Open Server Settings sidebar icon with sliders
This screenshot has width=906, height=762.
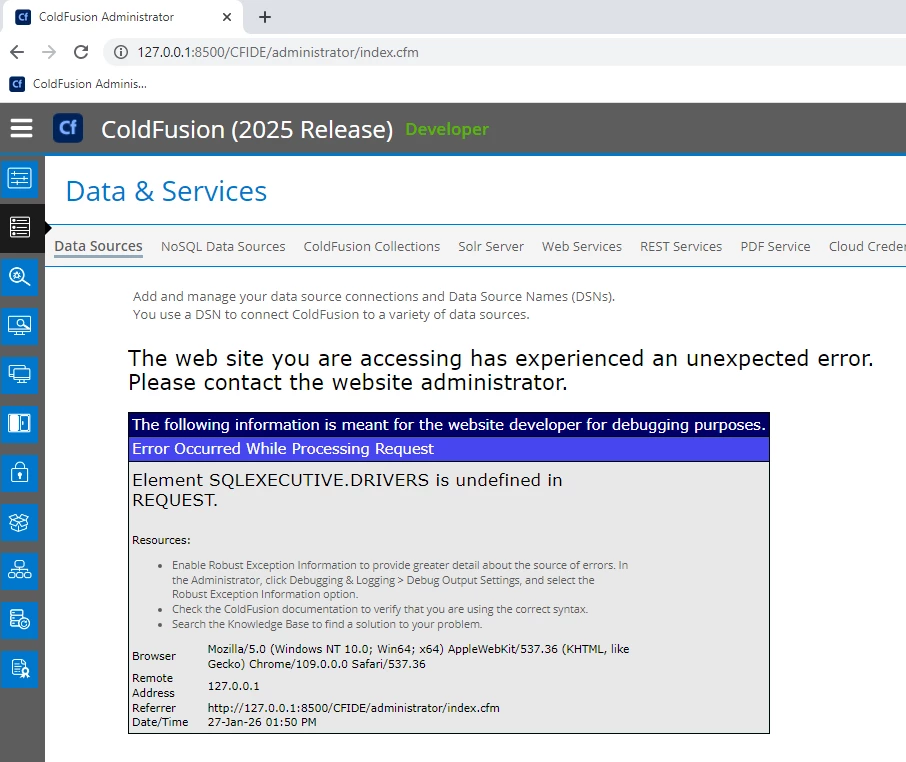20,178
